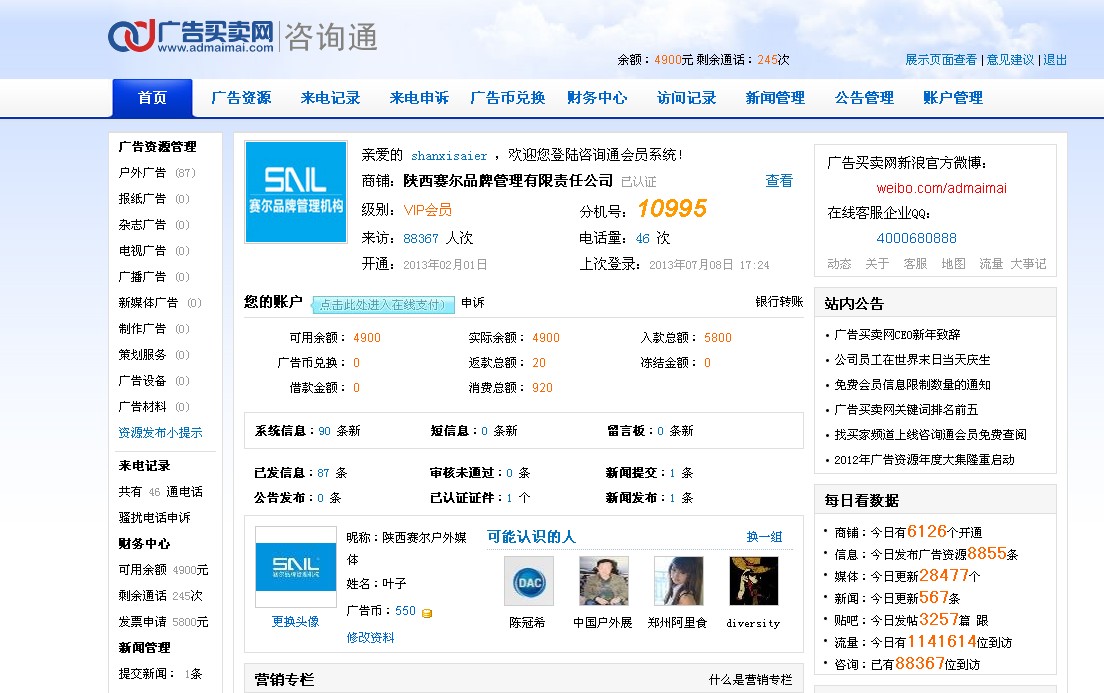The image size is (1104, 693).
Task: Click username shanxisaier
Action: click(x=449, y=156)
